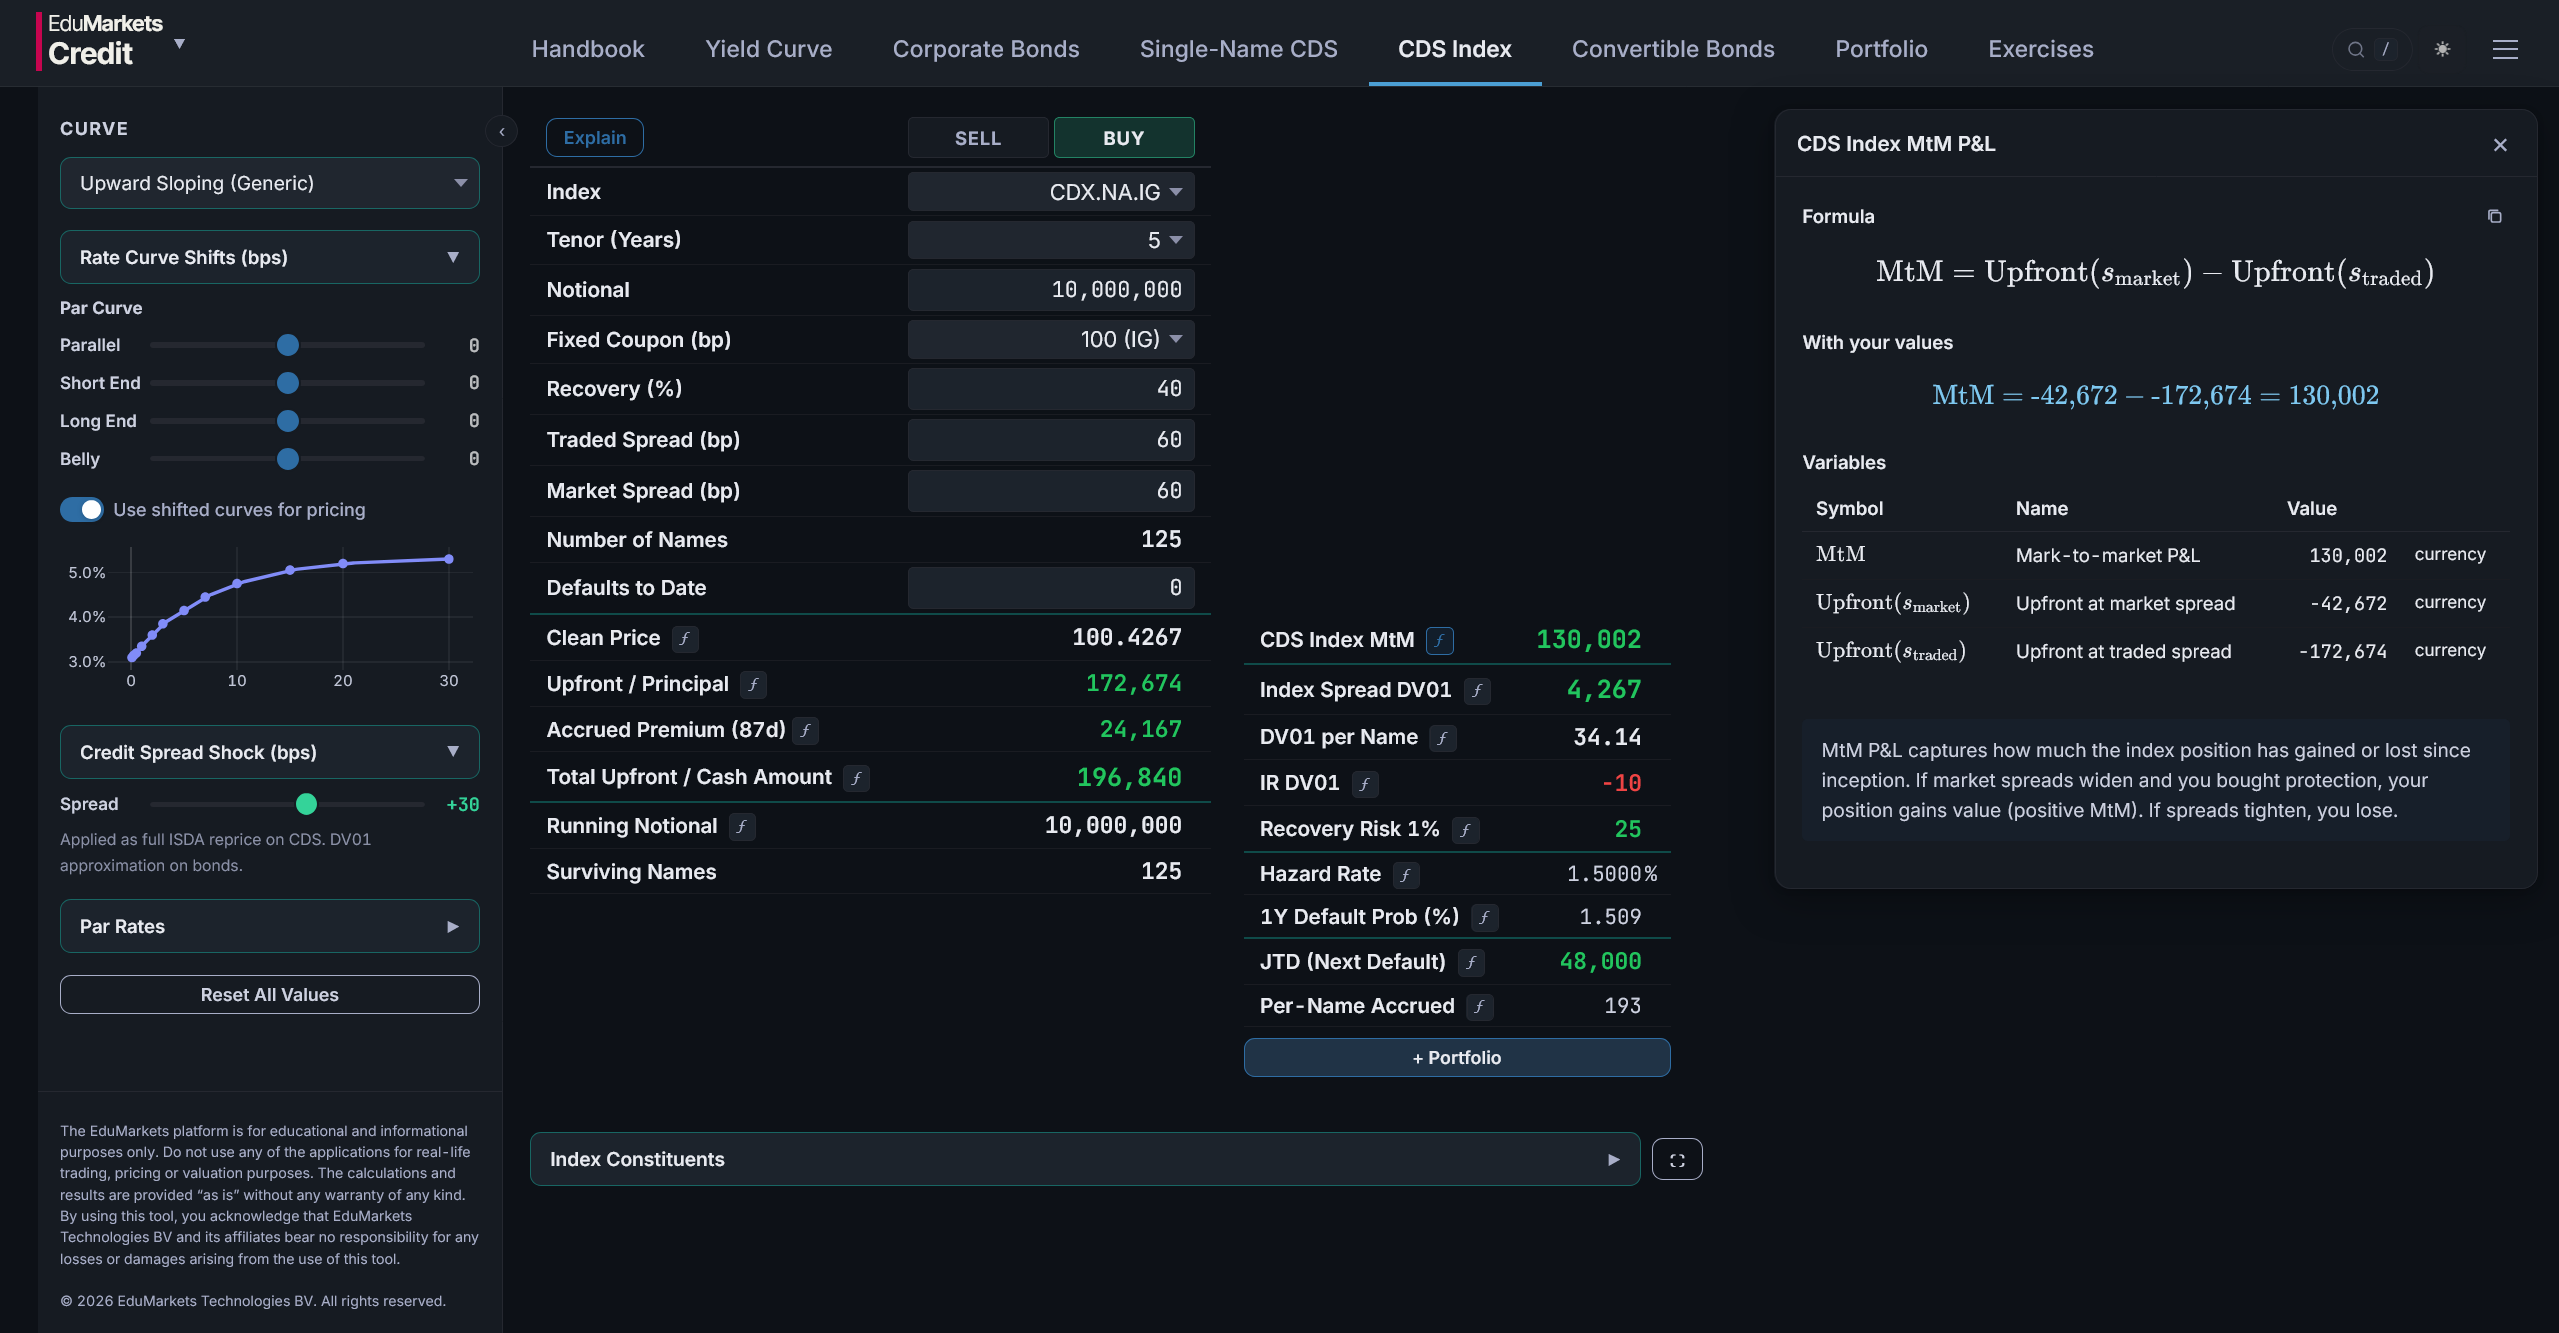Show formula for Recovery Risk 1%
The width and height of the screenshot is (2559, 1333).
coord(1466,830)
